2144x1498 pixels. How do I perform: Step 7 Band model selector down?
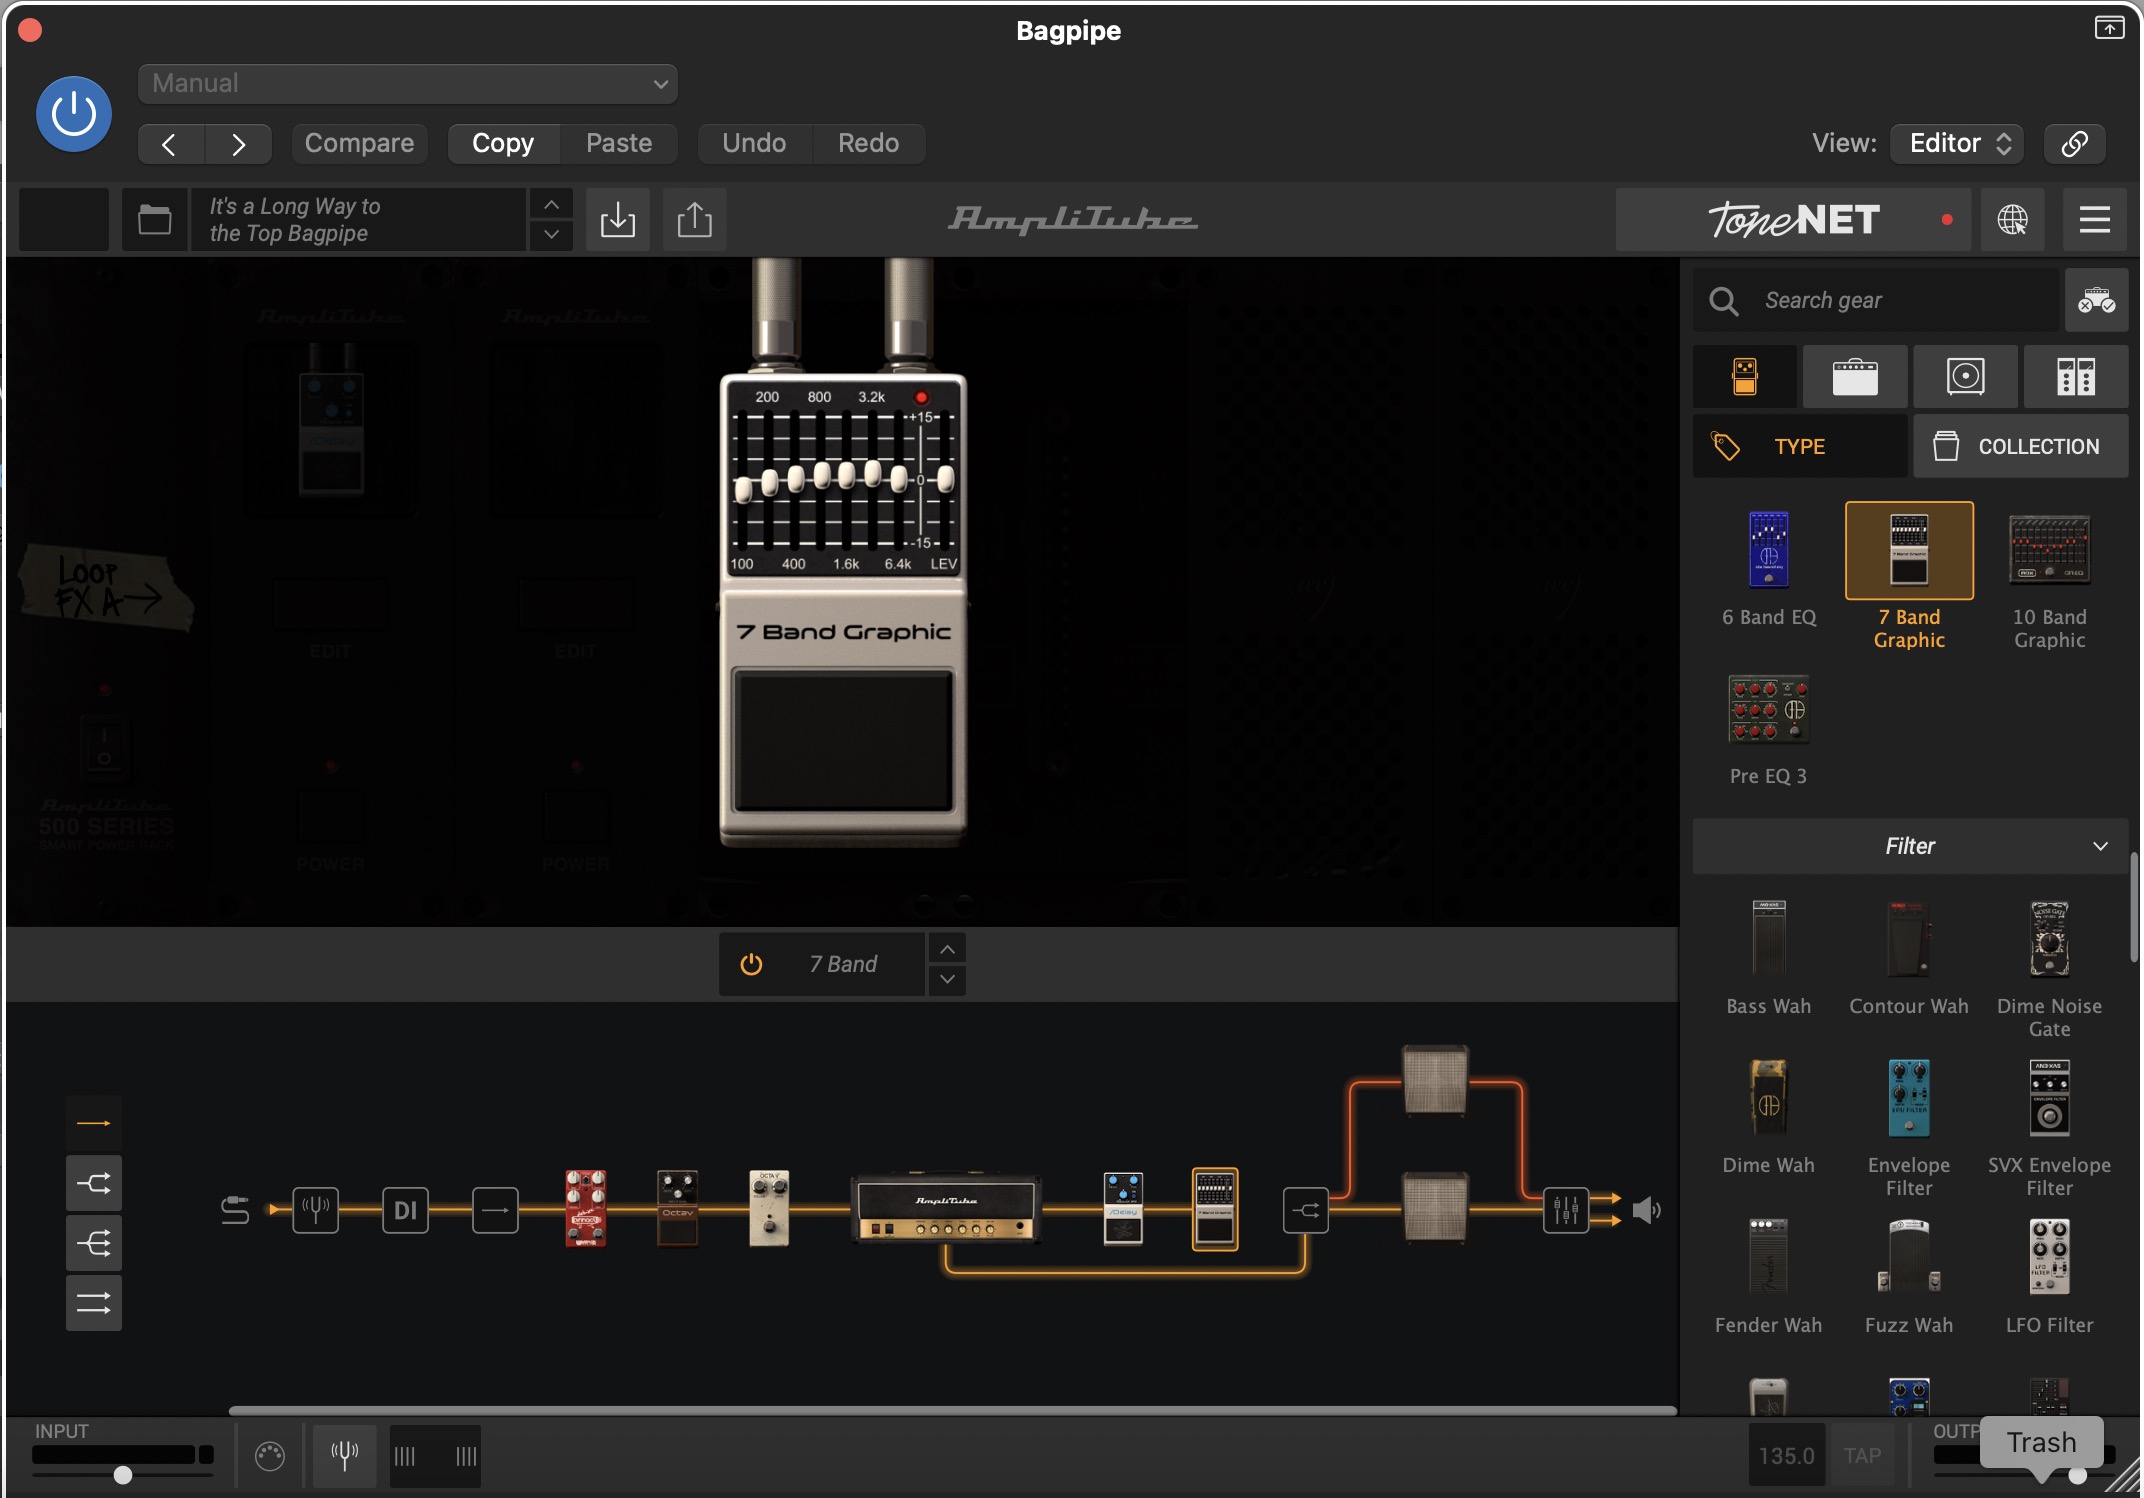coord(947,980)
